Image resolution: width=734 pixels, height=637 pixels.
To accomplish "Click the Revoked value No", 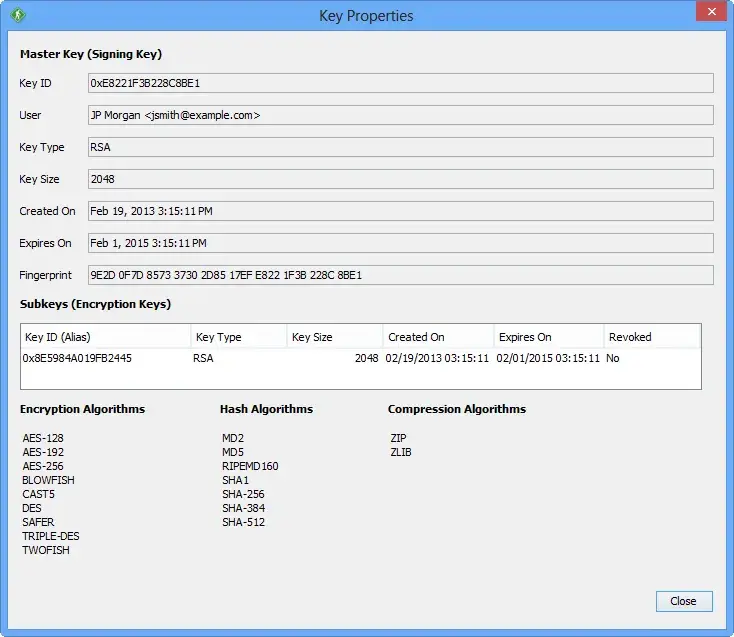I will pos(613,358).
